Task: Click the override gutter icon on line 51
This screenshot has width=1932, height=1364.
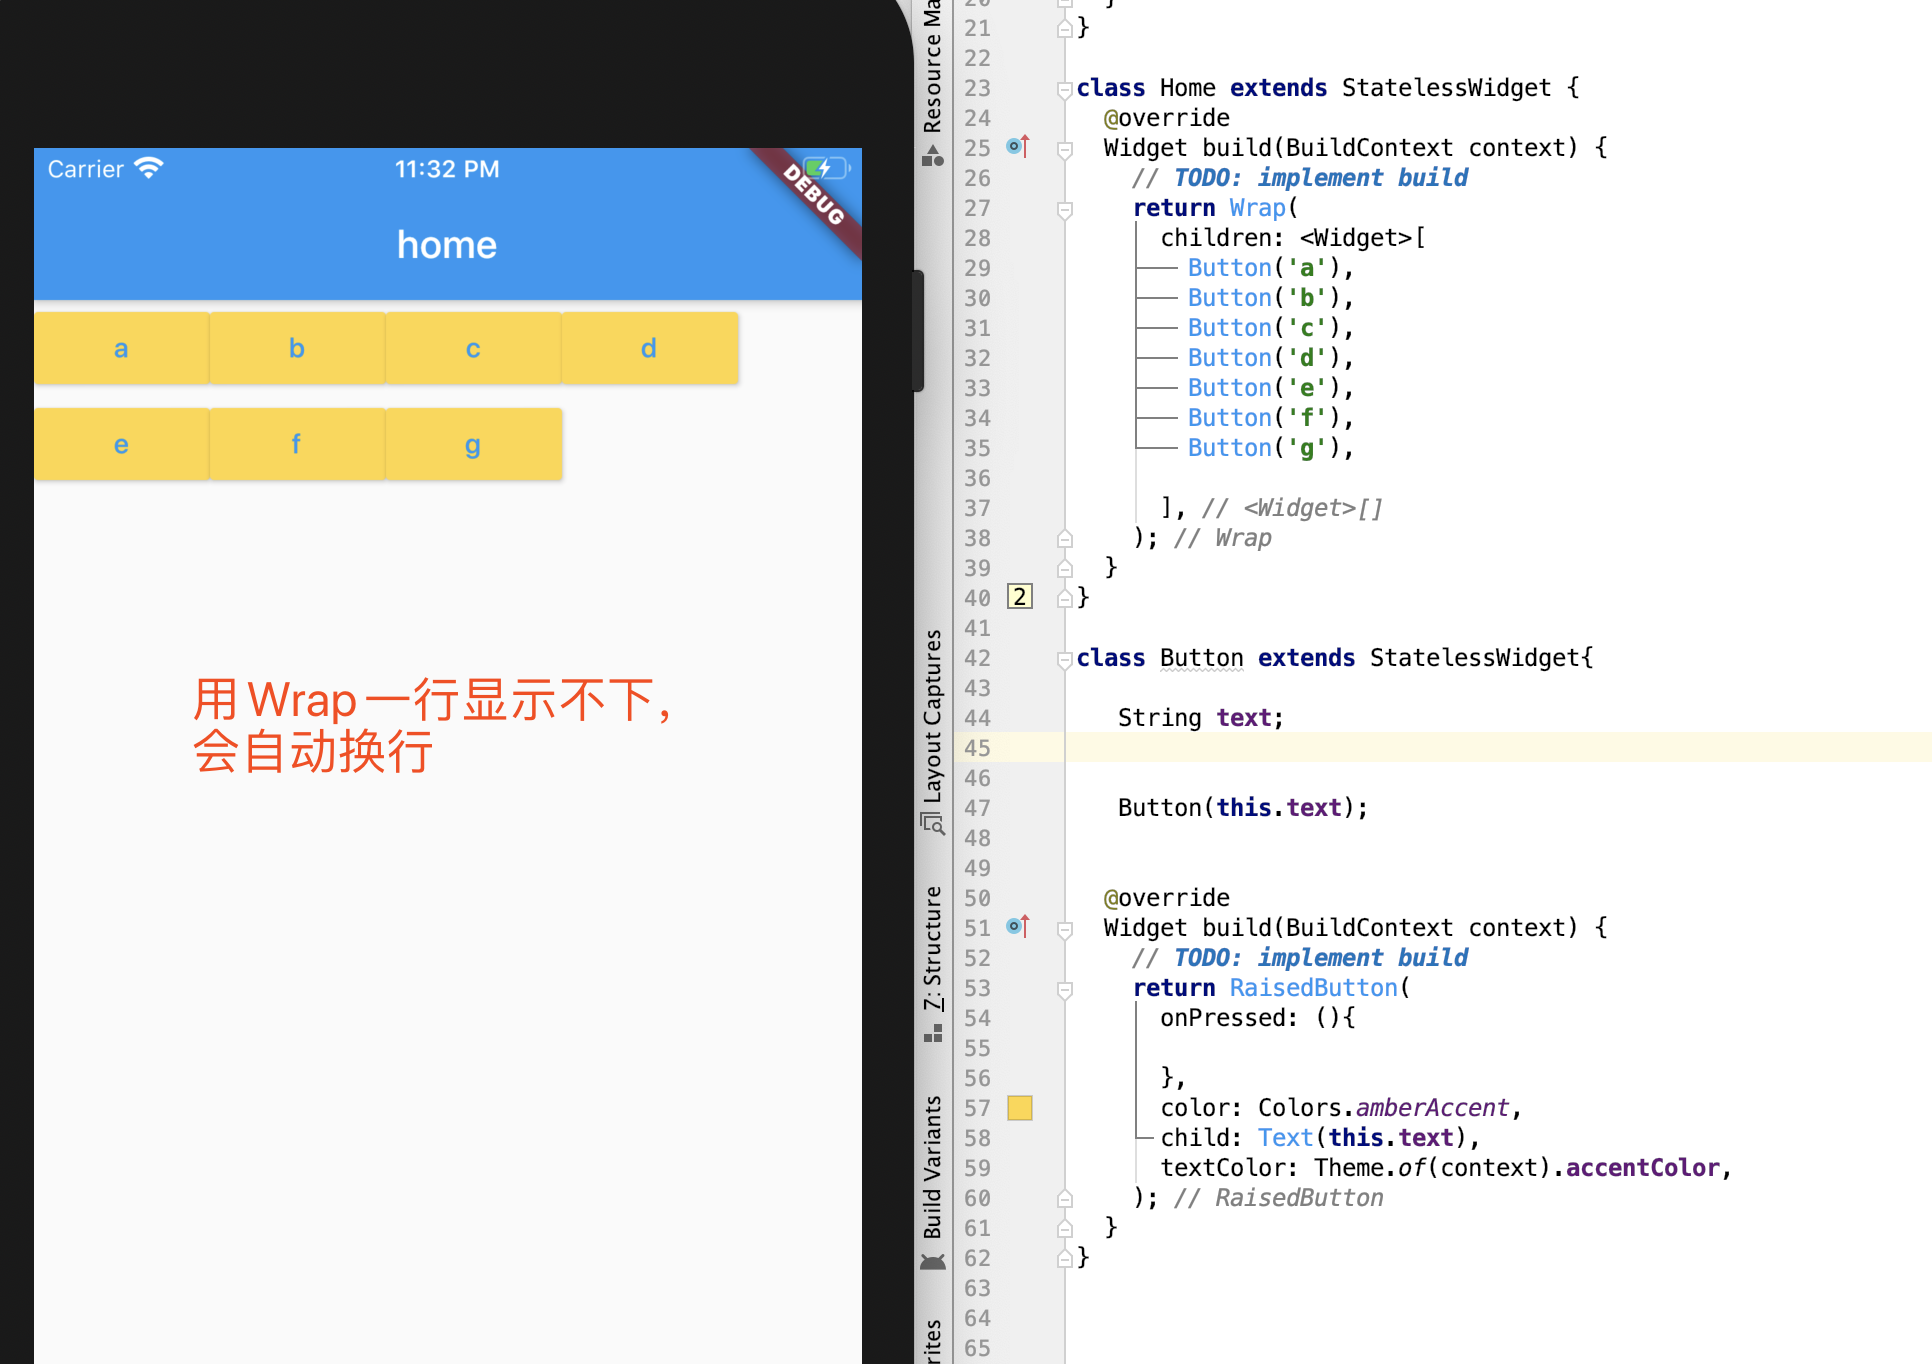Action: pyautogui.click(x=1018, y=927)
